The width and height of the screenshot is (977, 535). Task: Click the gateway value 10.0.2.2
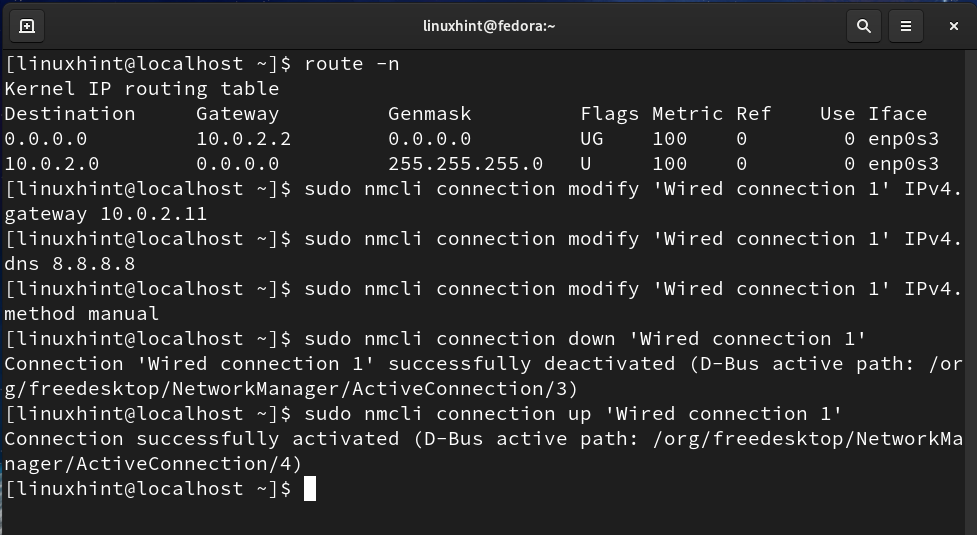tap(243, 139)
